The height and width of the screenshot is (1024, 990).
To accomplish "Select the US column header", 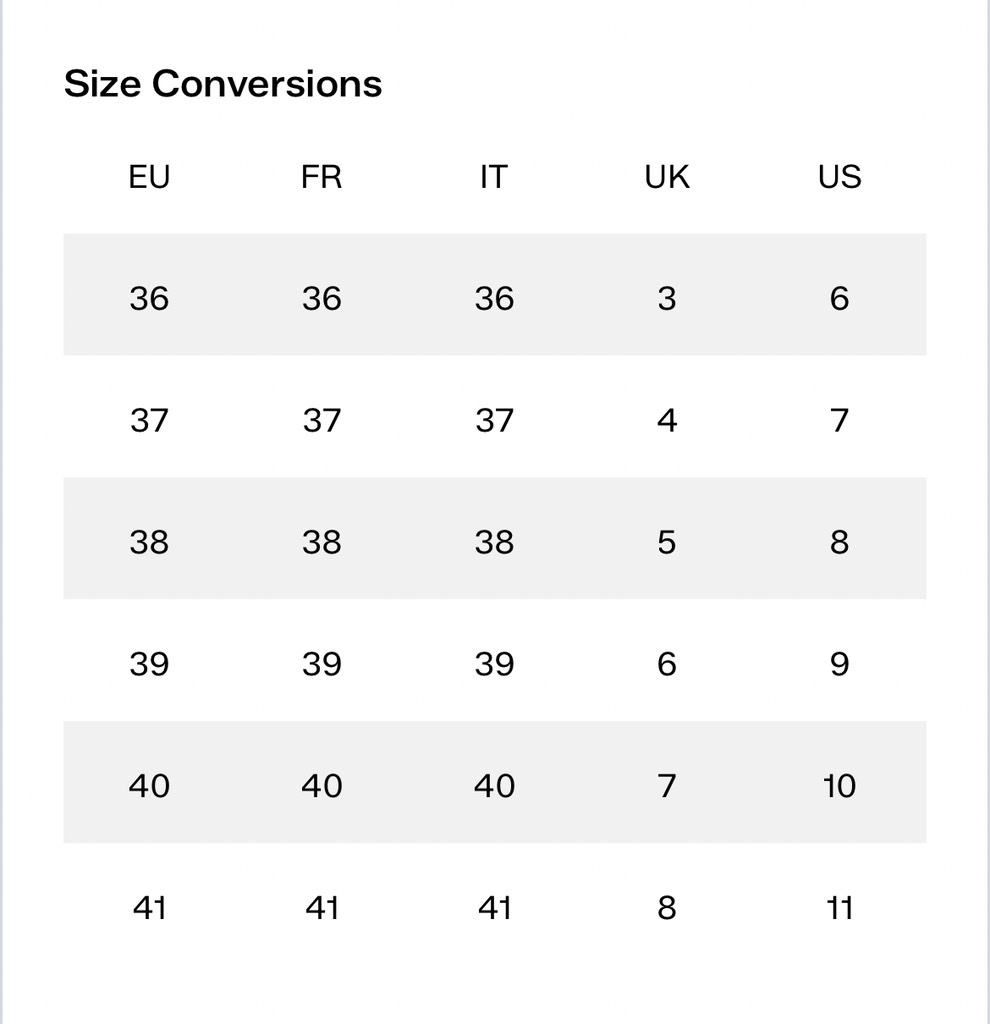I will (x=839, y=177).
